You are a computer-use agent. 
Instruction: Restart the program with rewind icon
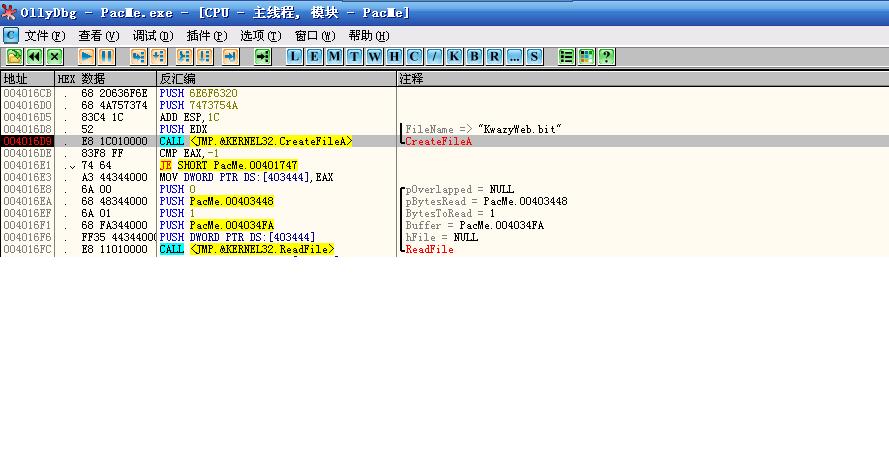pyautogui.click(x=35, y=56)
